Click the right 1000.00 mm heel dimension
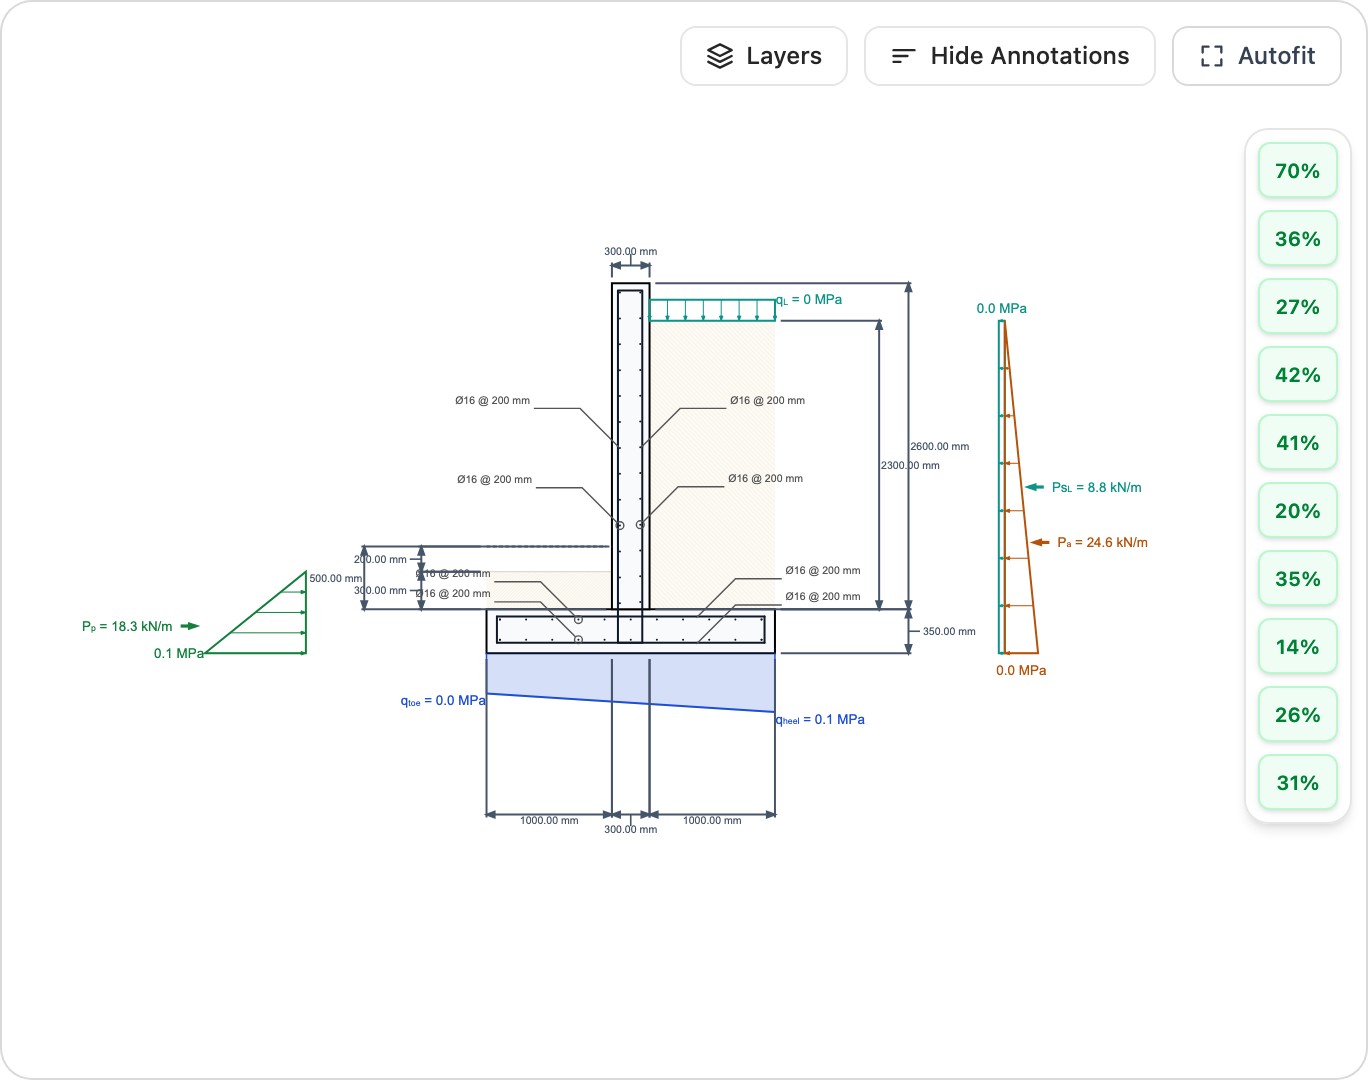The width and height of the screenshot is (1368, 1080). (712, 821)
